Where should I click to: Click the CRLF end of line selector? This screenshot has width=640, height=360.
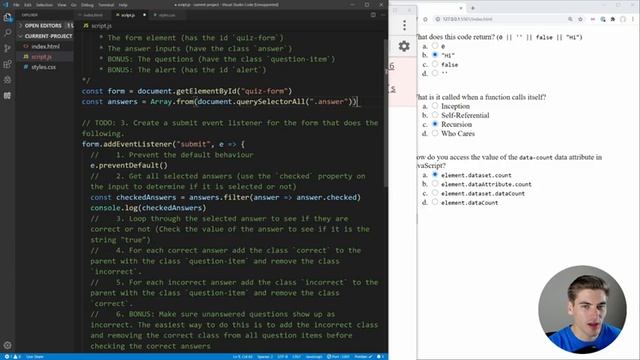[296, 357]
